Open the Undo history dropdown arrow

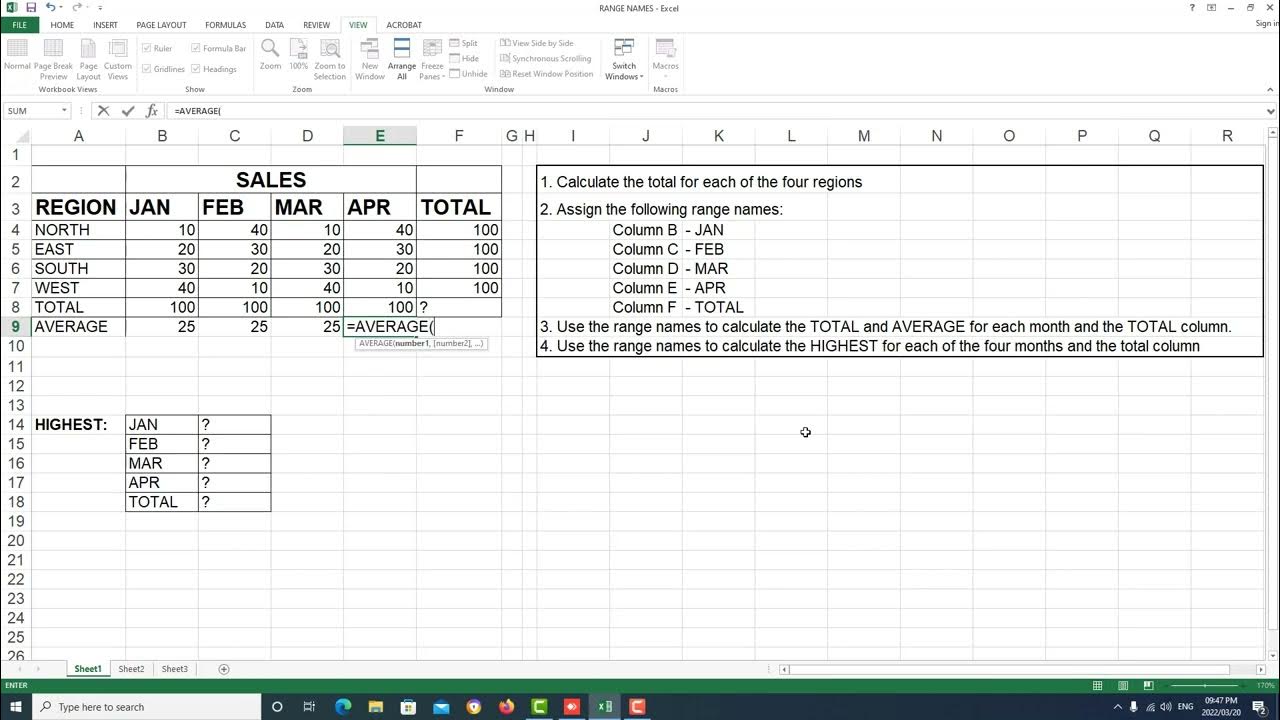tap(60, 8)
